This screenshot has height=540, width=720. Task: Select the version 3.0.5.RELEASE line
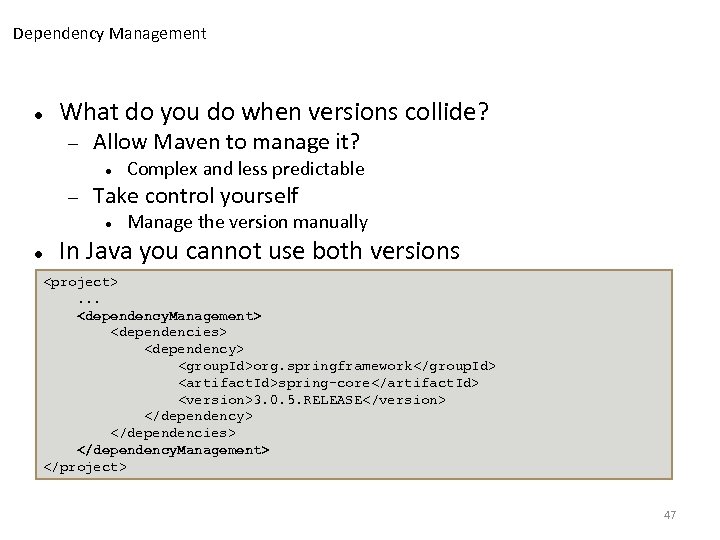tap(312, 400)
